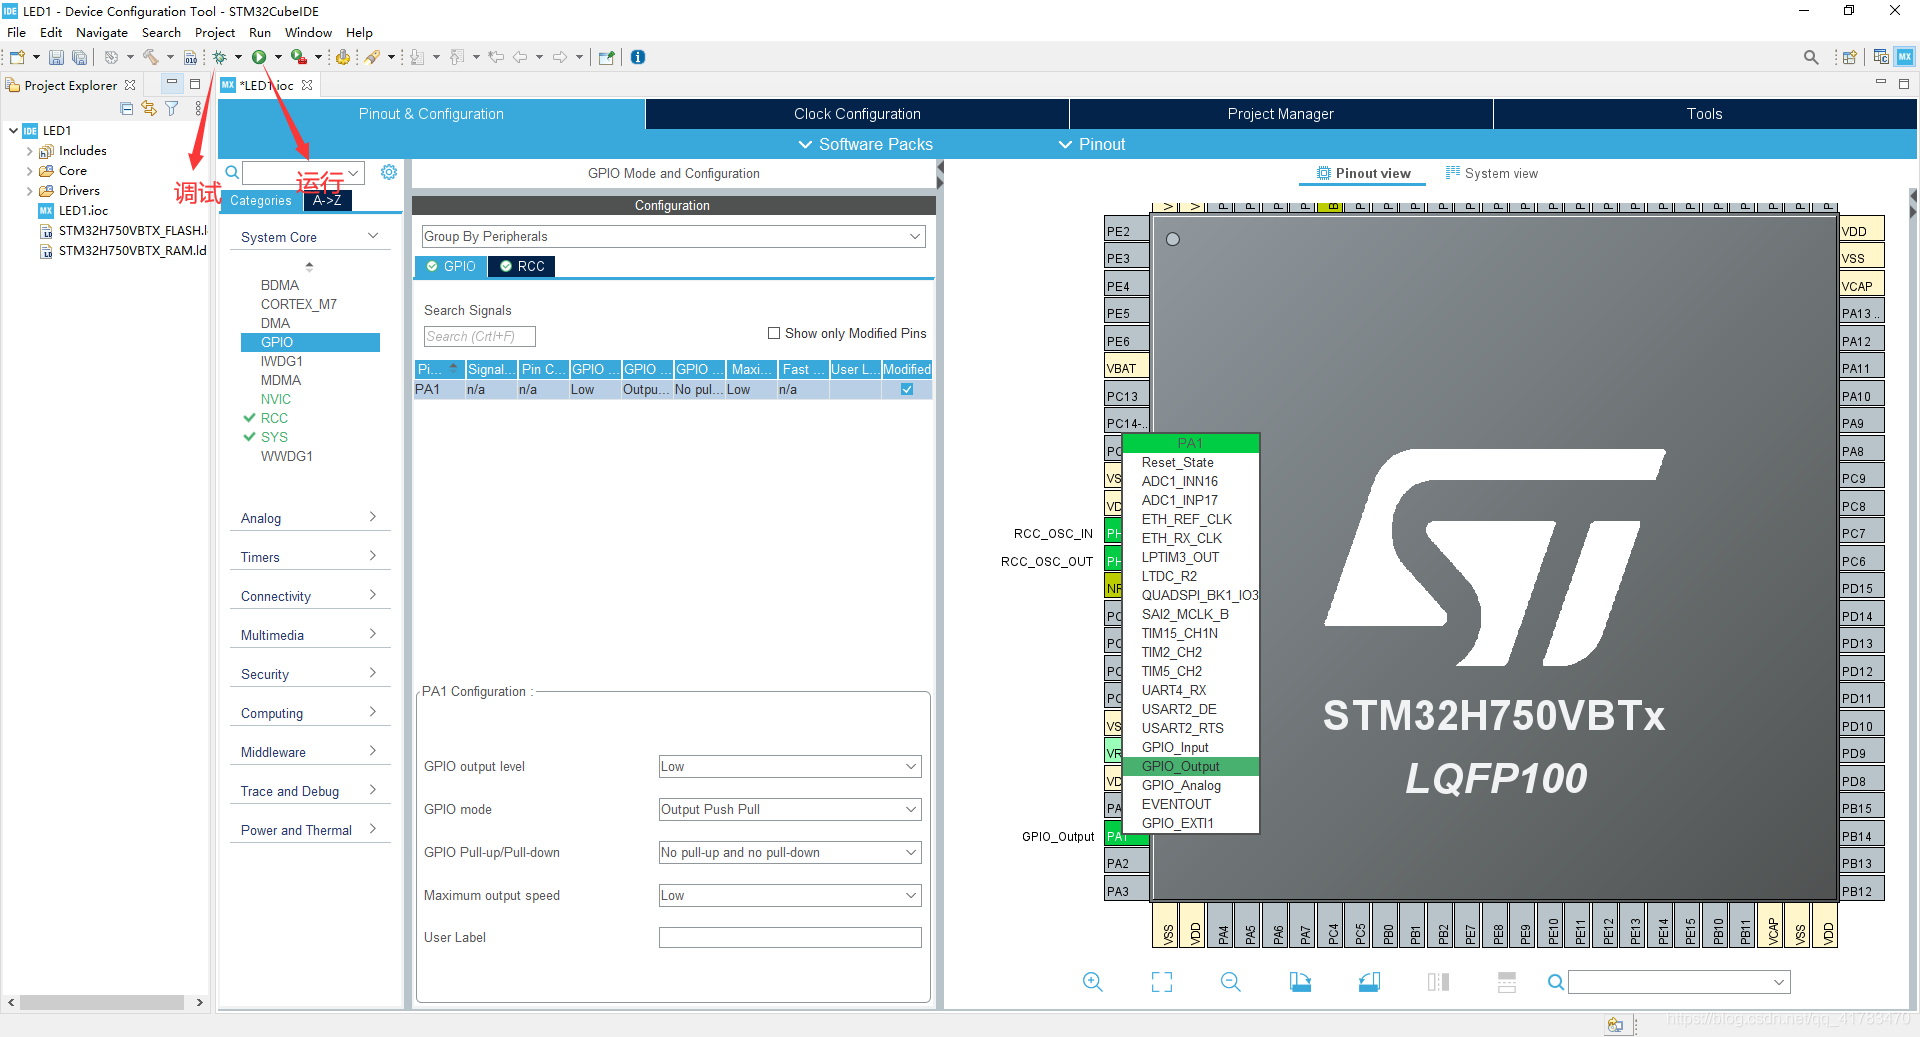
Task: Zoom out of the pinout view
Action: (x=1231, y=982)
